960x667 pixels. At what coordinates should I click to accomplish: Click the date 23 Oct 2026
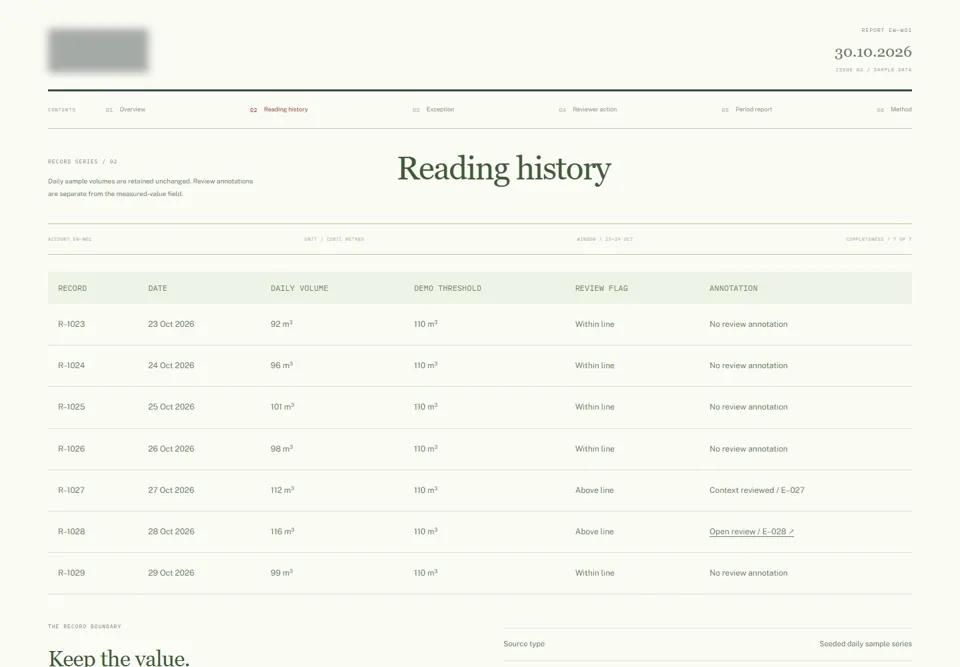coord(171,324)
